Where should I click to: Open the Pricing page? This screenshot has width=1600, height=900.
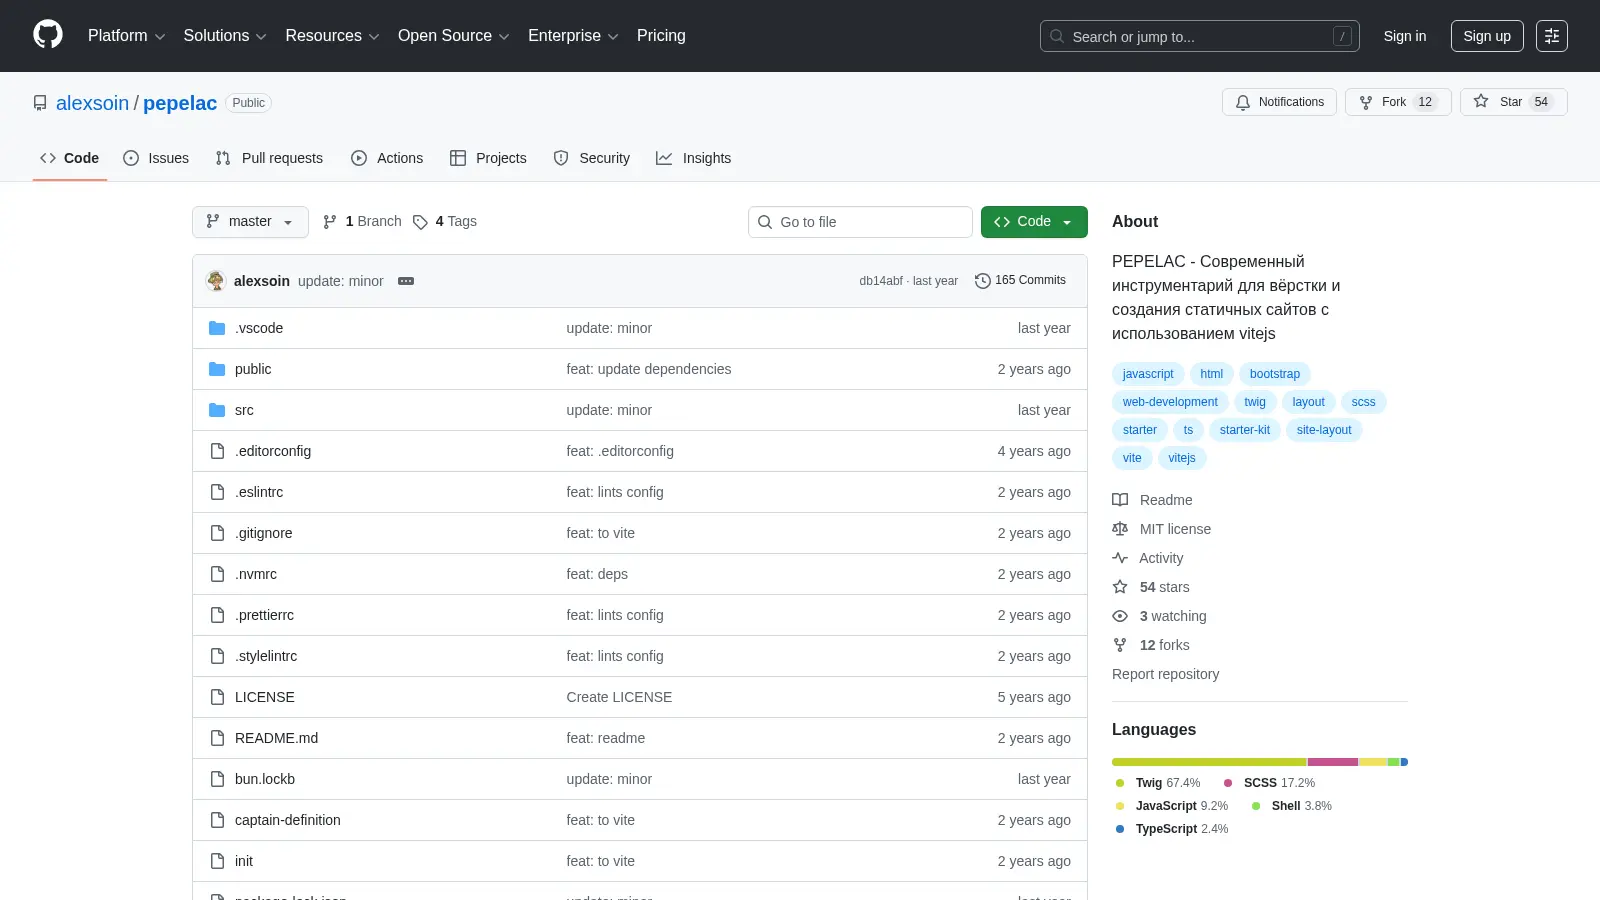click(661, 36)
